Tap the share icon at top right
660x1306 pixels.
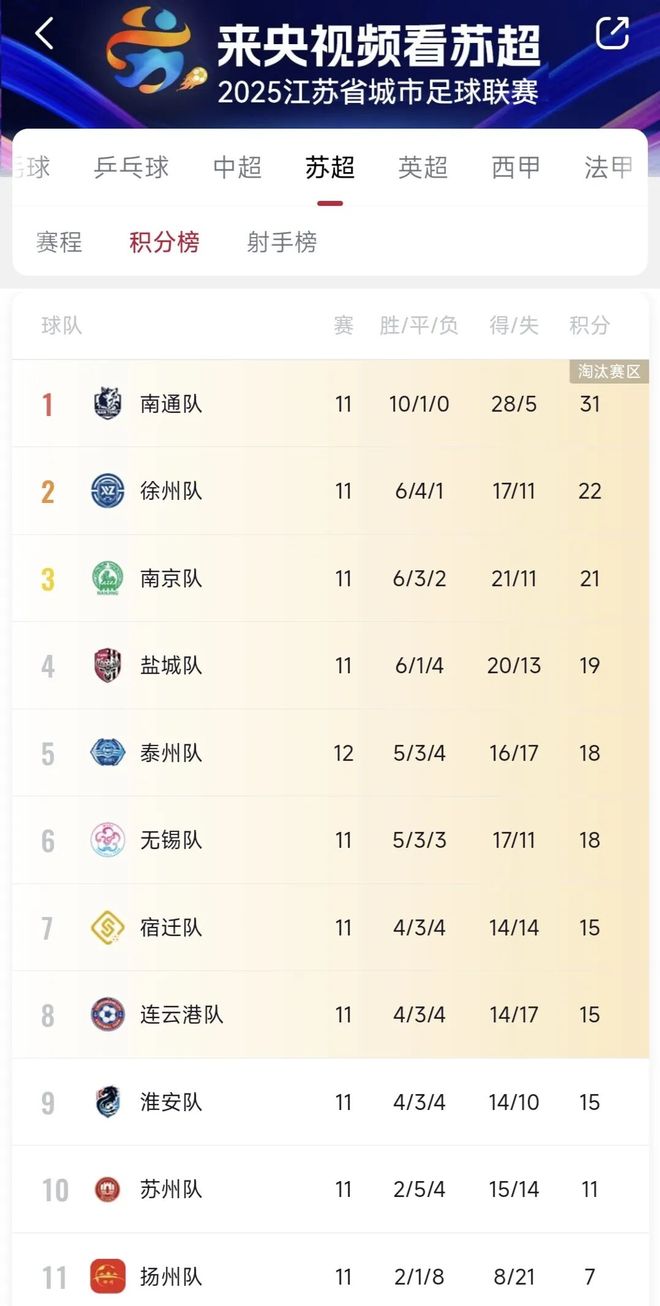point(612,34)
